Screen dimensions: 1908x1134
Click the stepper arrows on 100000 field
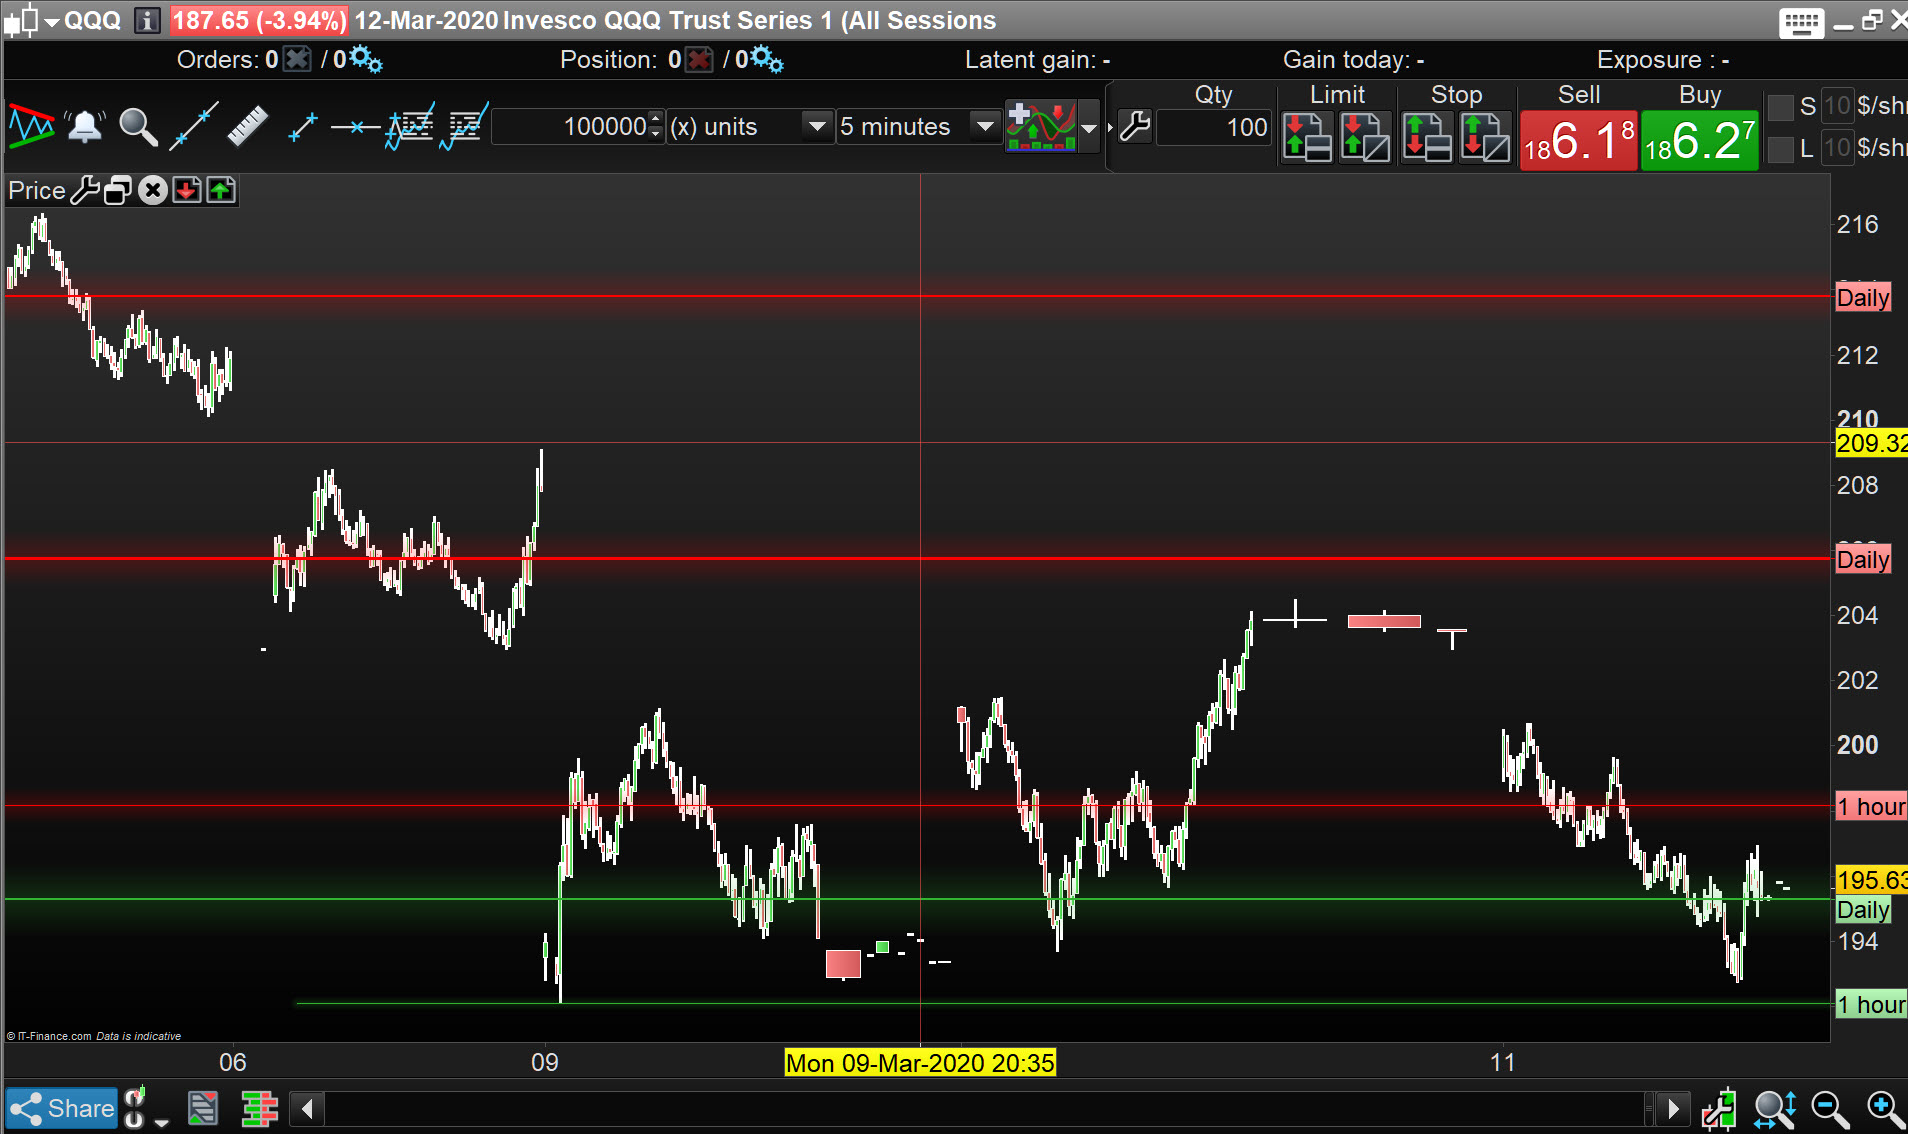point(656,127)
